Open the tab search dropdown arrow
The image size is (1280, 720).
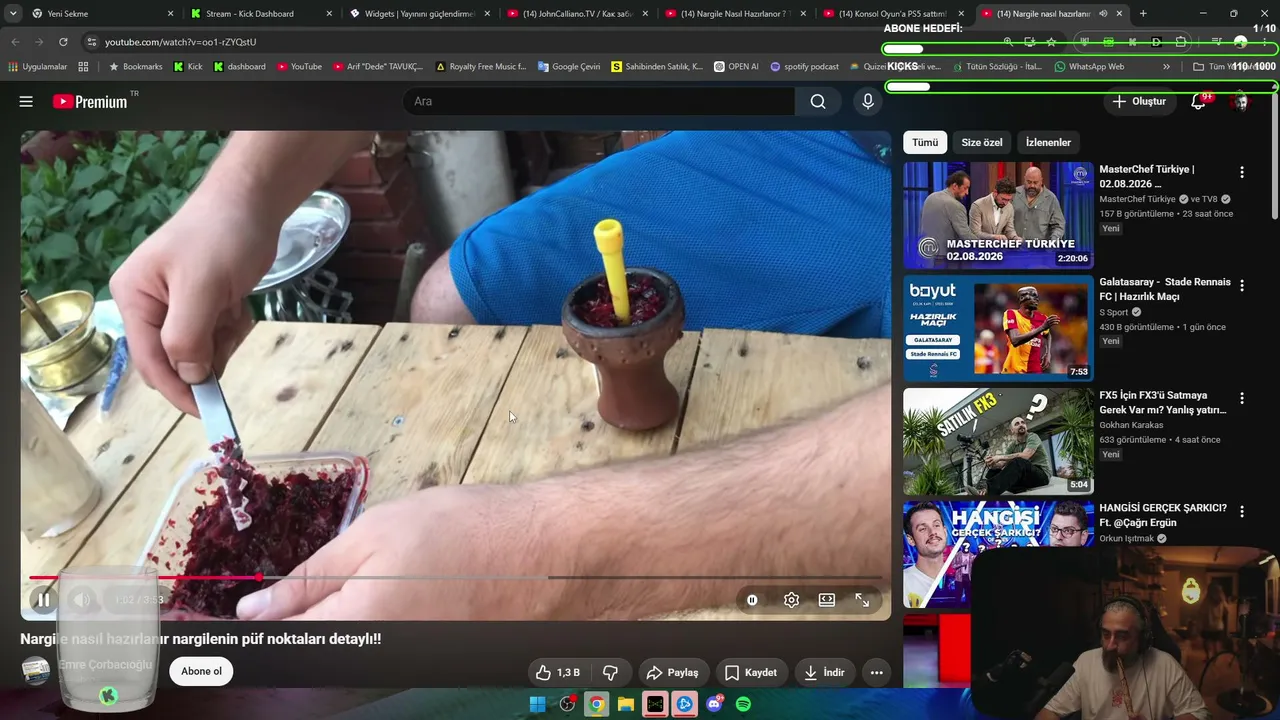pyautogui.click(x=13, y=14)
